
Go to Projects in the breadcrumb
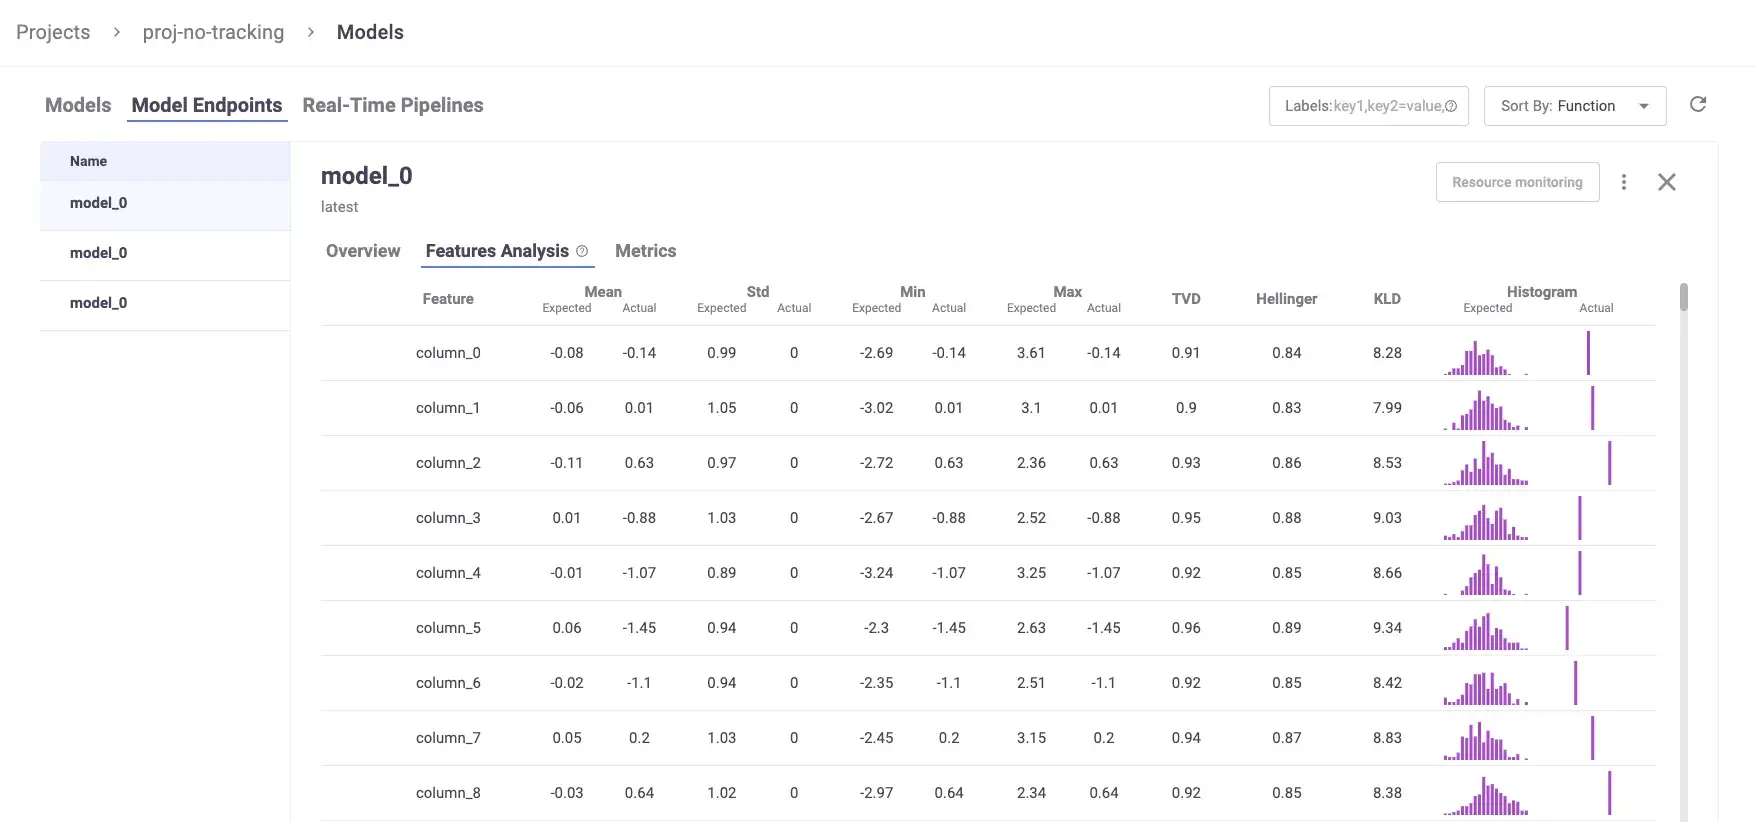point(53,32)
